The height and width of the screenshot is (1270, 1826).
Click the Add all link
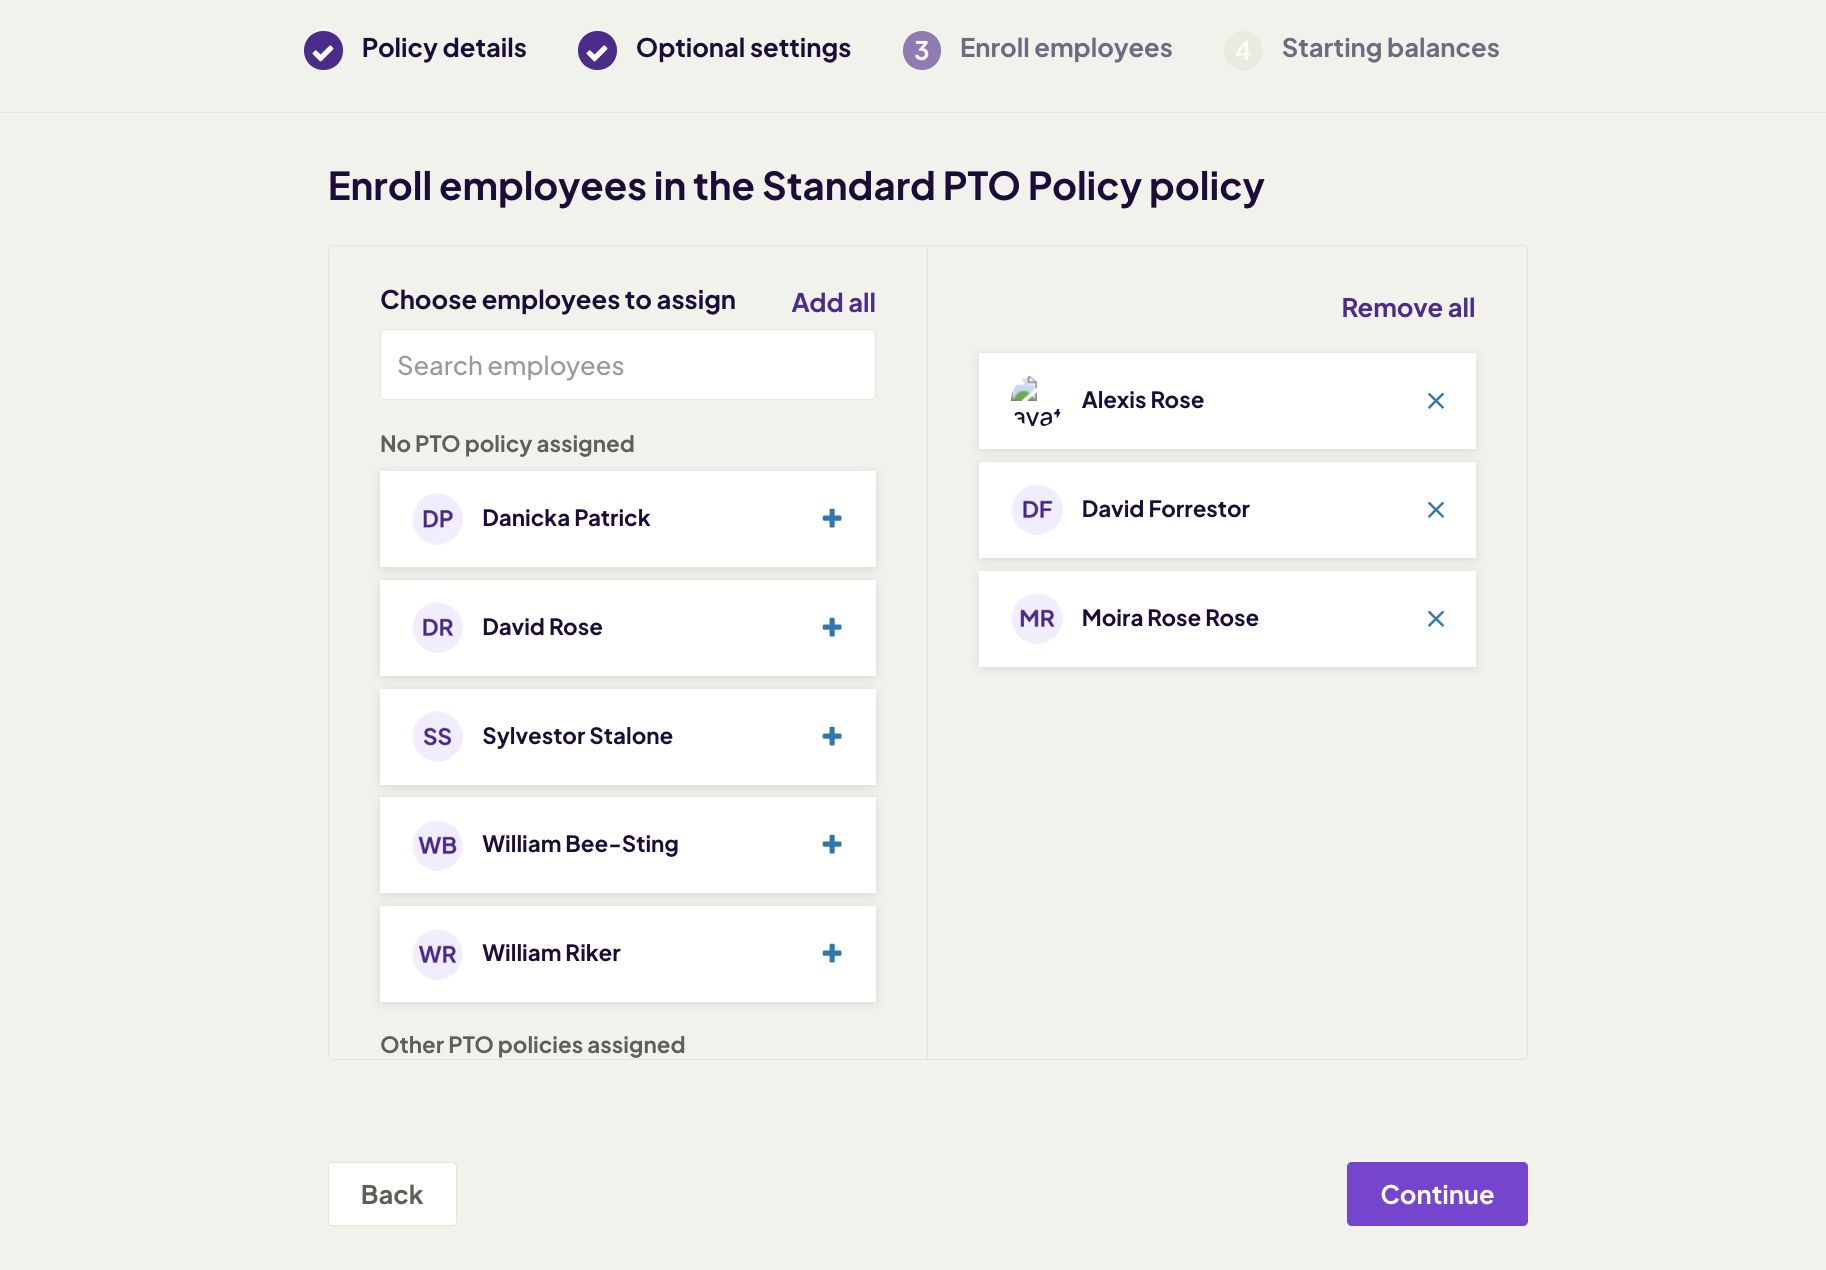pyautogui.click(x=832, y=302)
